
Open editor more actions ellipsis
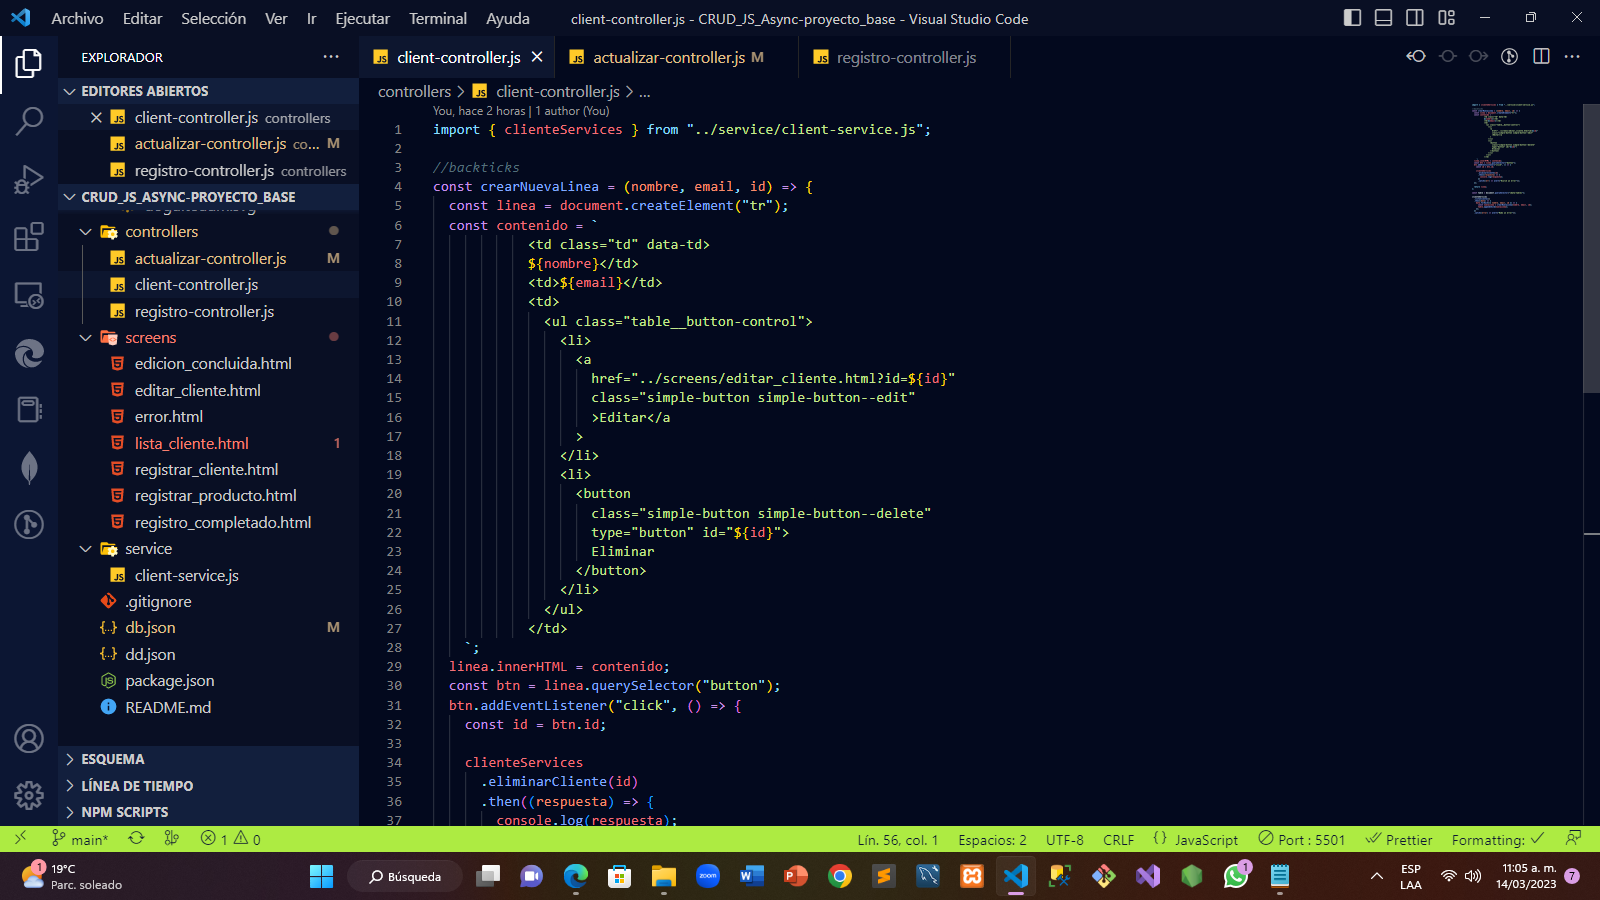(1572, 57)
